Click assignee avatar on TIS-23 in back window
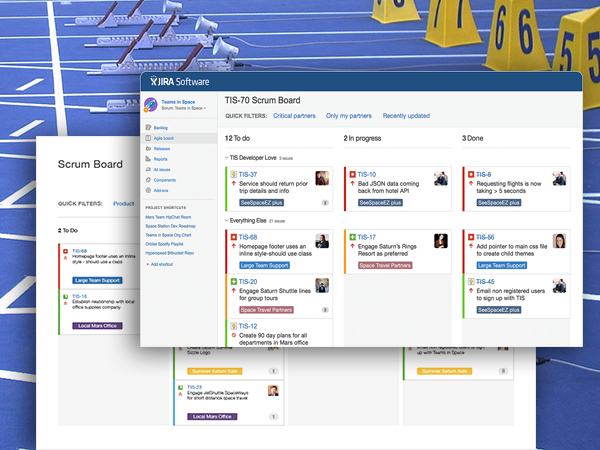This screenshot has width=600, height=450. pyautogui.click(x=273, y=391)
